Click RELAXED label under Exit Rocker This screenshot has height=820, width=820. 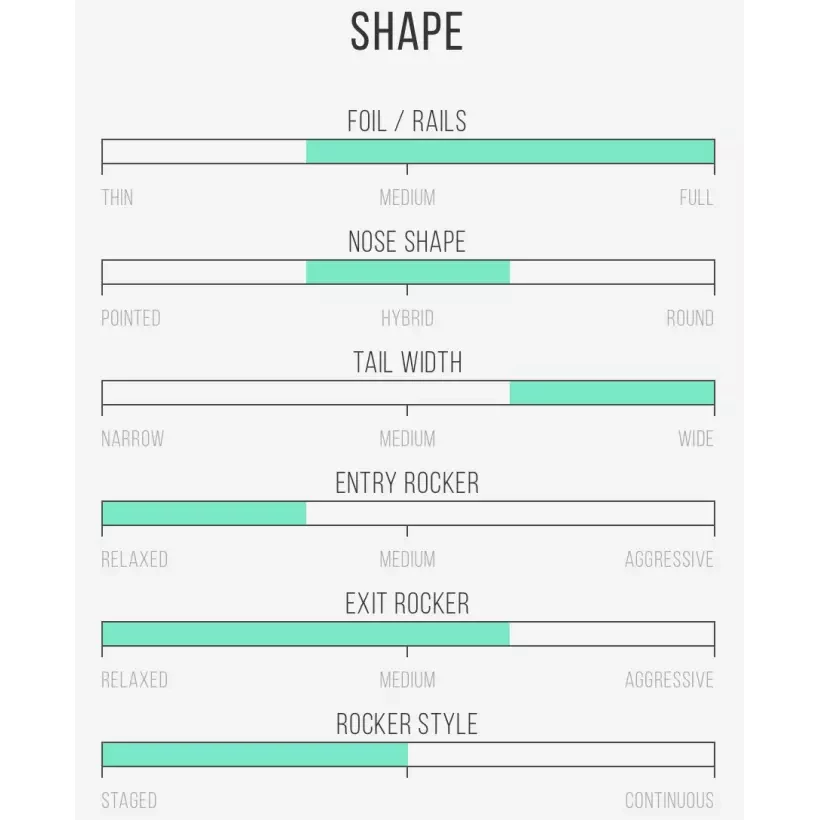[134, 680]
